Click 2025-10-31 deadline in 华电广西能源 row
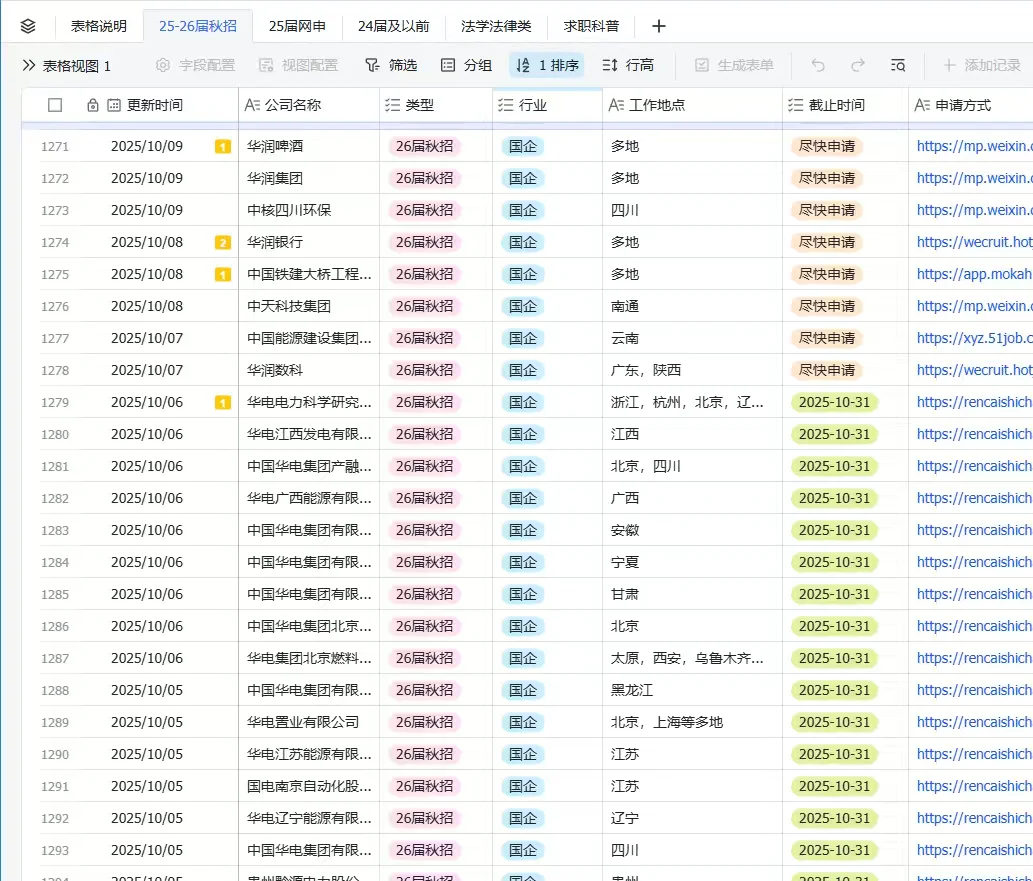Viewport: 1033px width, 881px height. (x=834, y=498)
